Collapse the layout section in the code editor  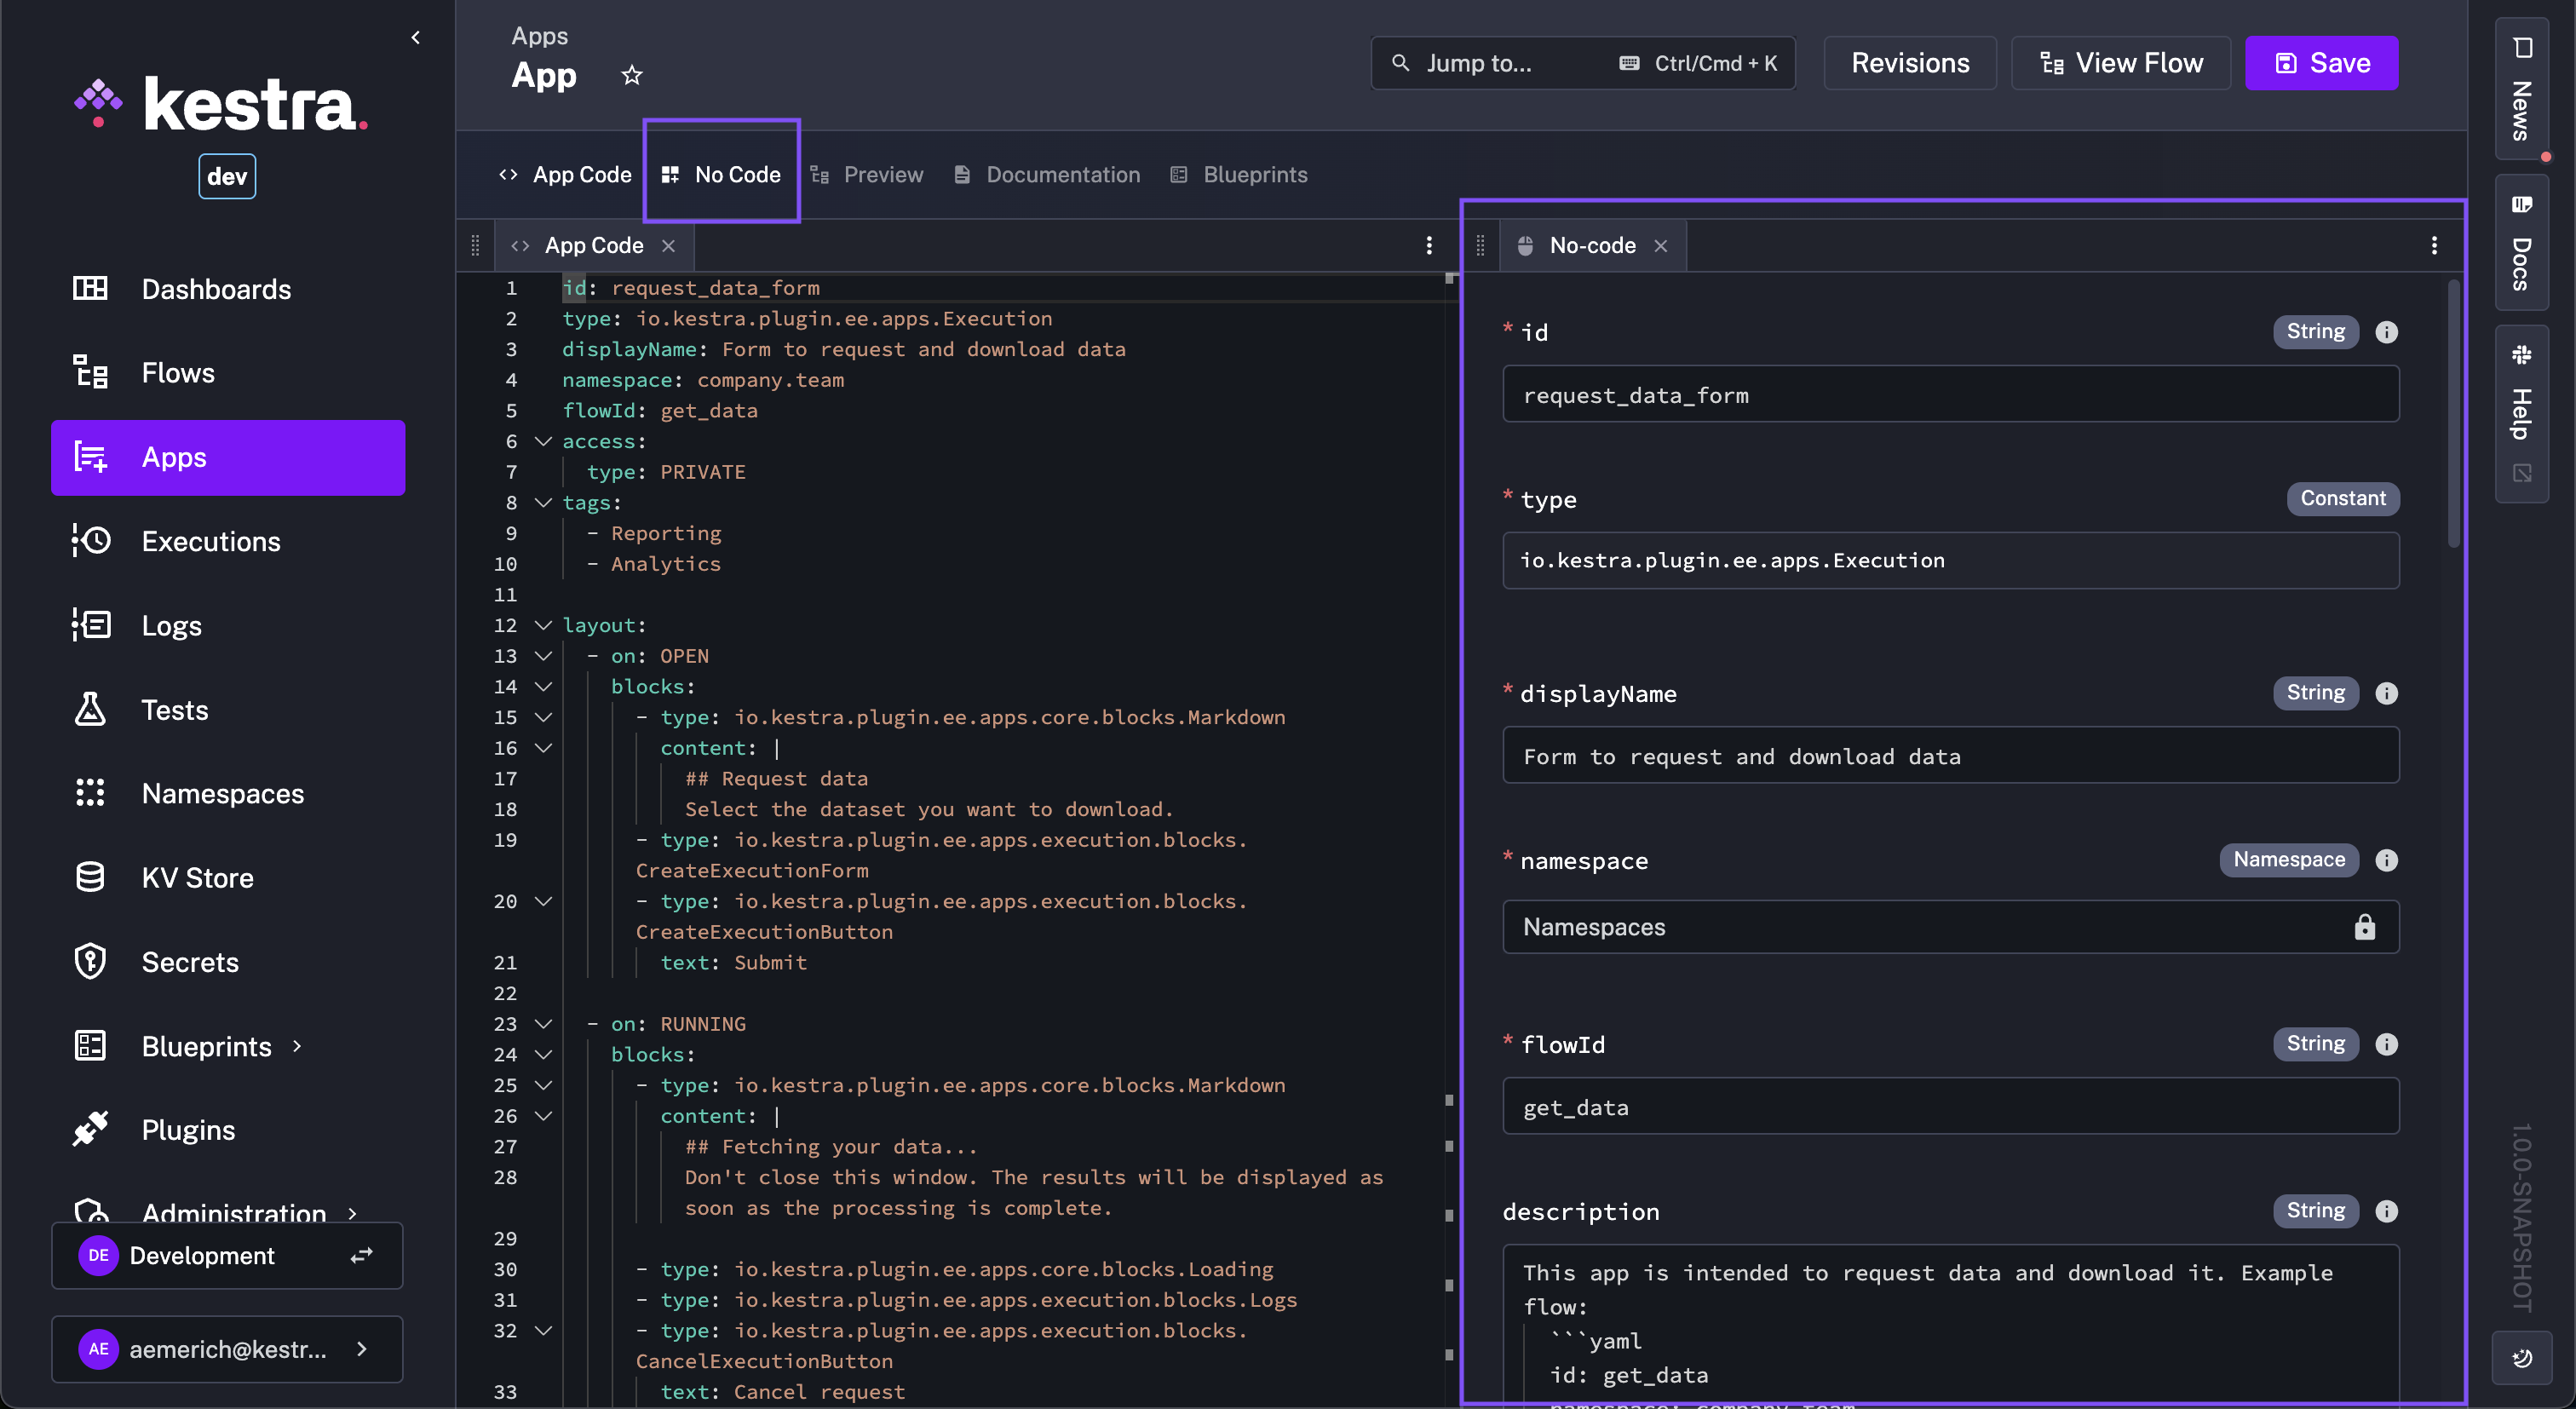click(x=543, y=625)
